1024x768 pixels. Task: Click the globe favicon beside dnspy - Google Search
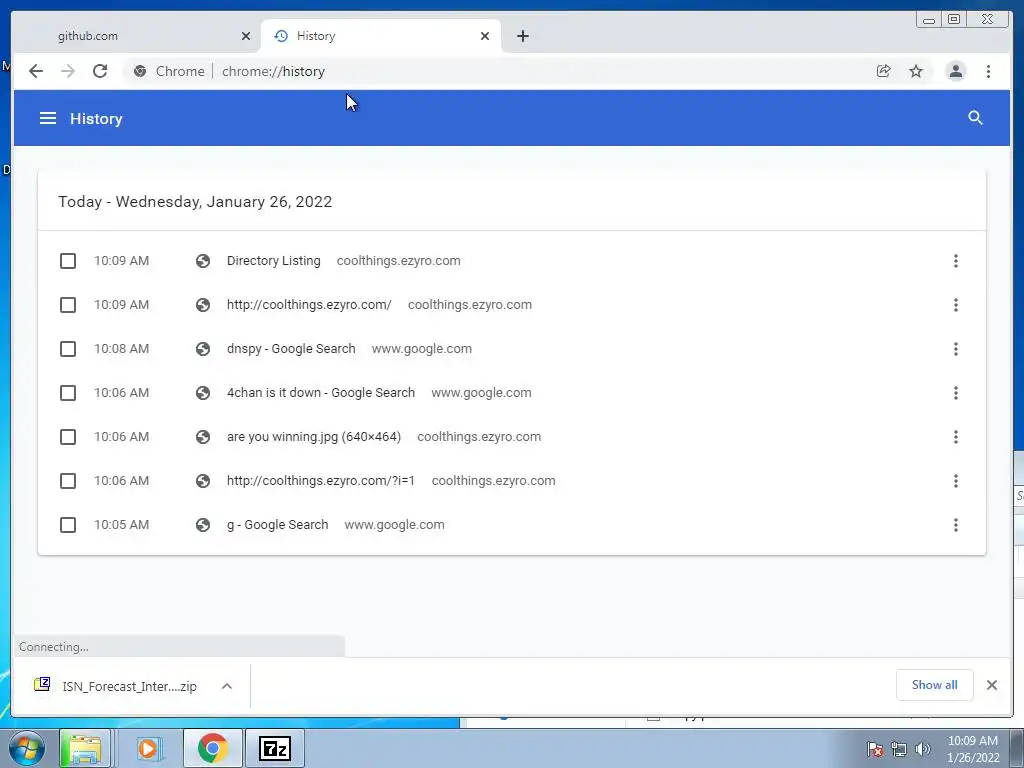point(203,349)
